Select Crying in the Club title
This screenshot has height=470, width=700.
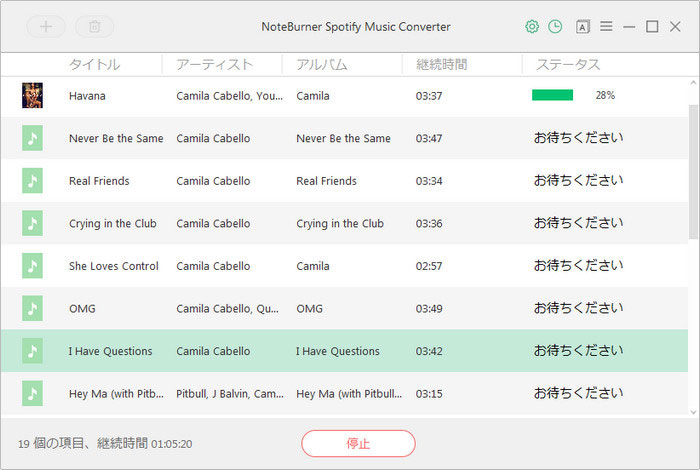[x=112, y=224]
